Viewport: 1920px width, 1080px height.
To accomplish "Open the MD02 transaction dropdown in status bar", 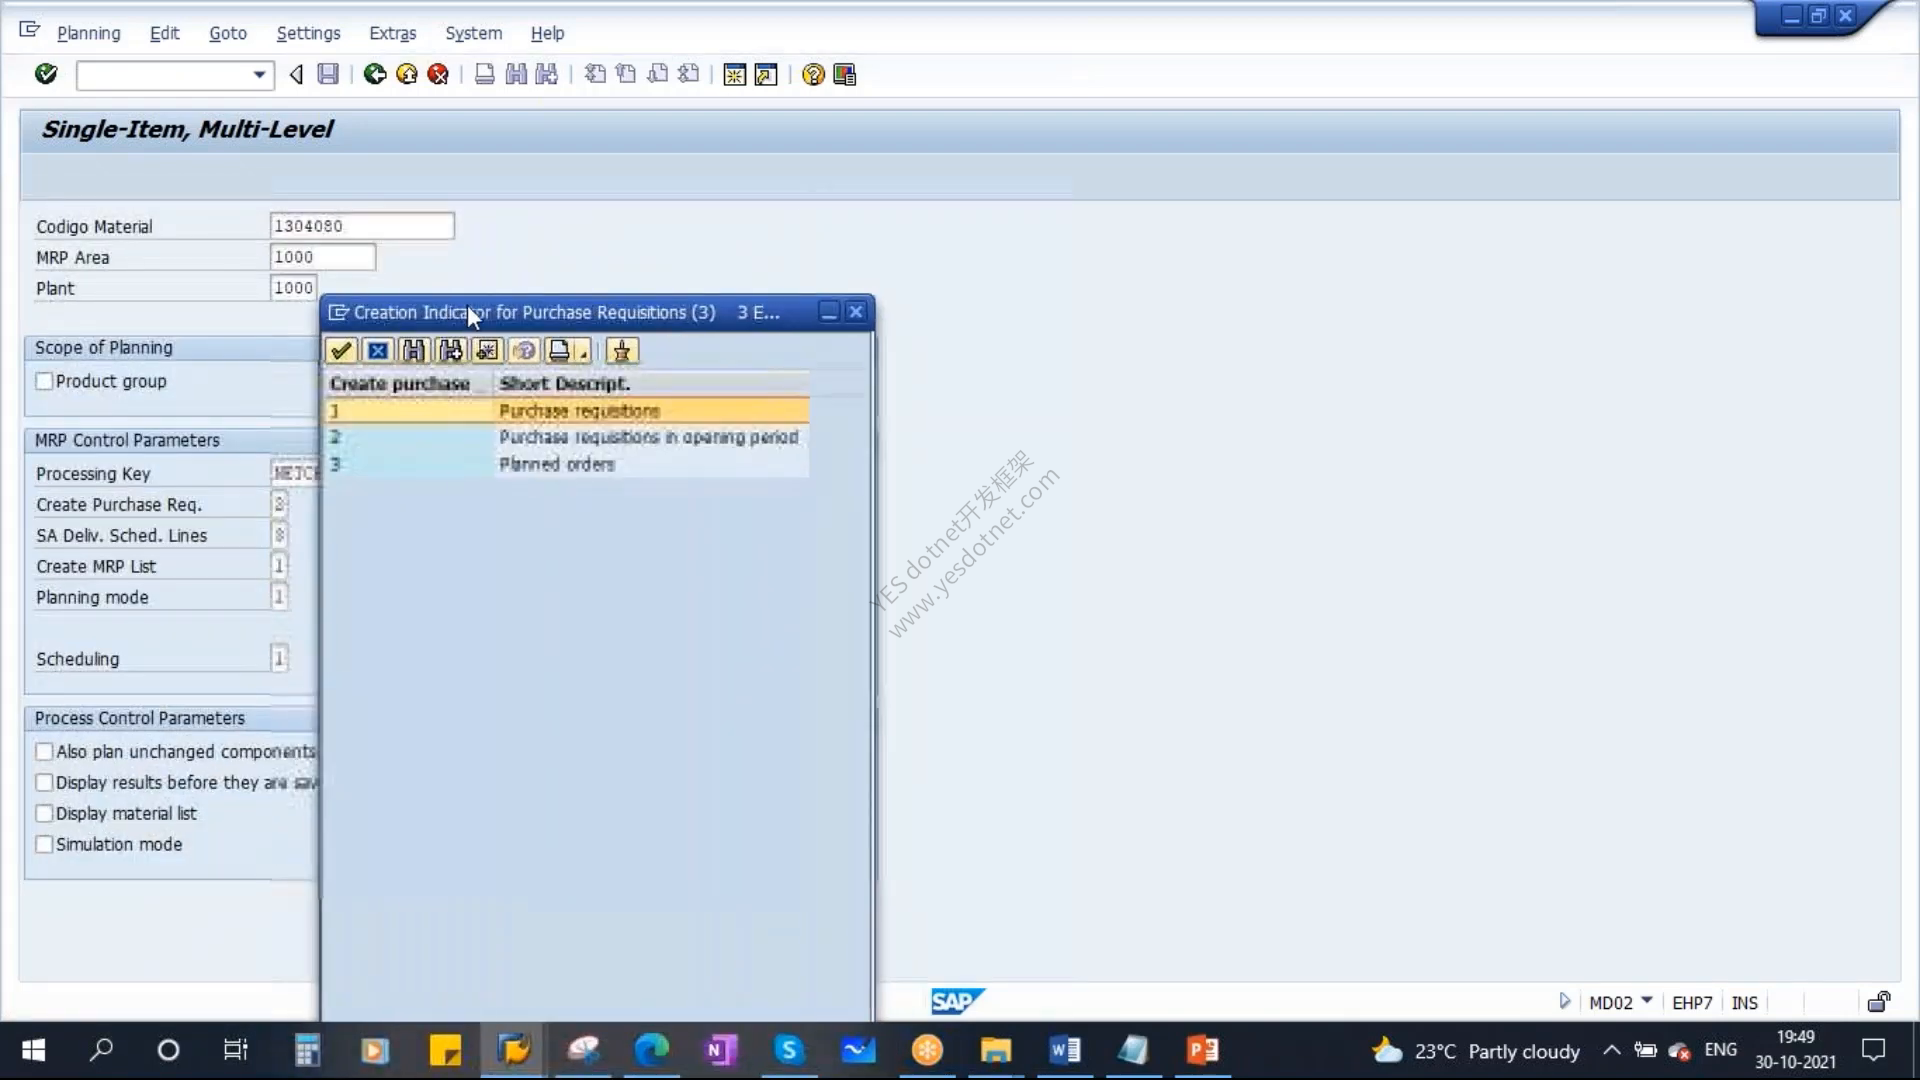I will point(1647,1001).
